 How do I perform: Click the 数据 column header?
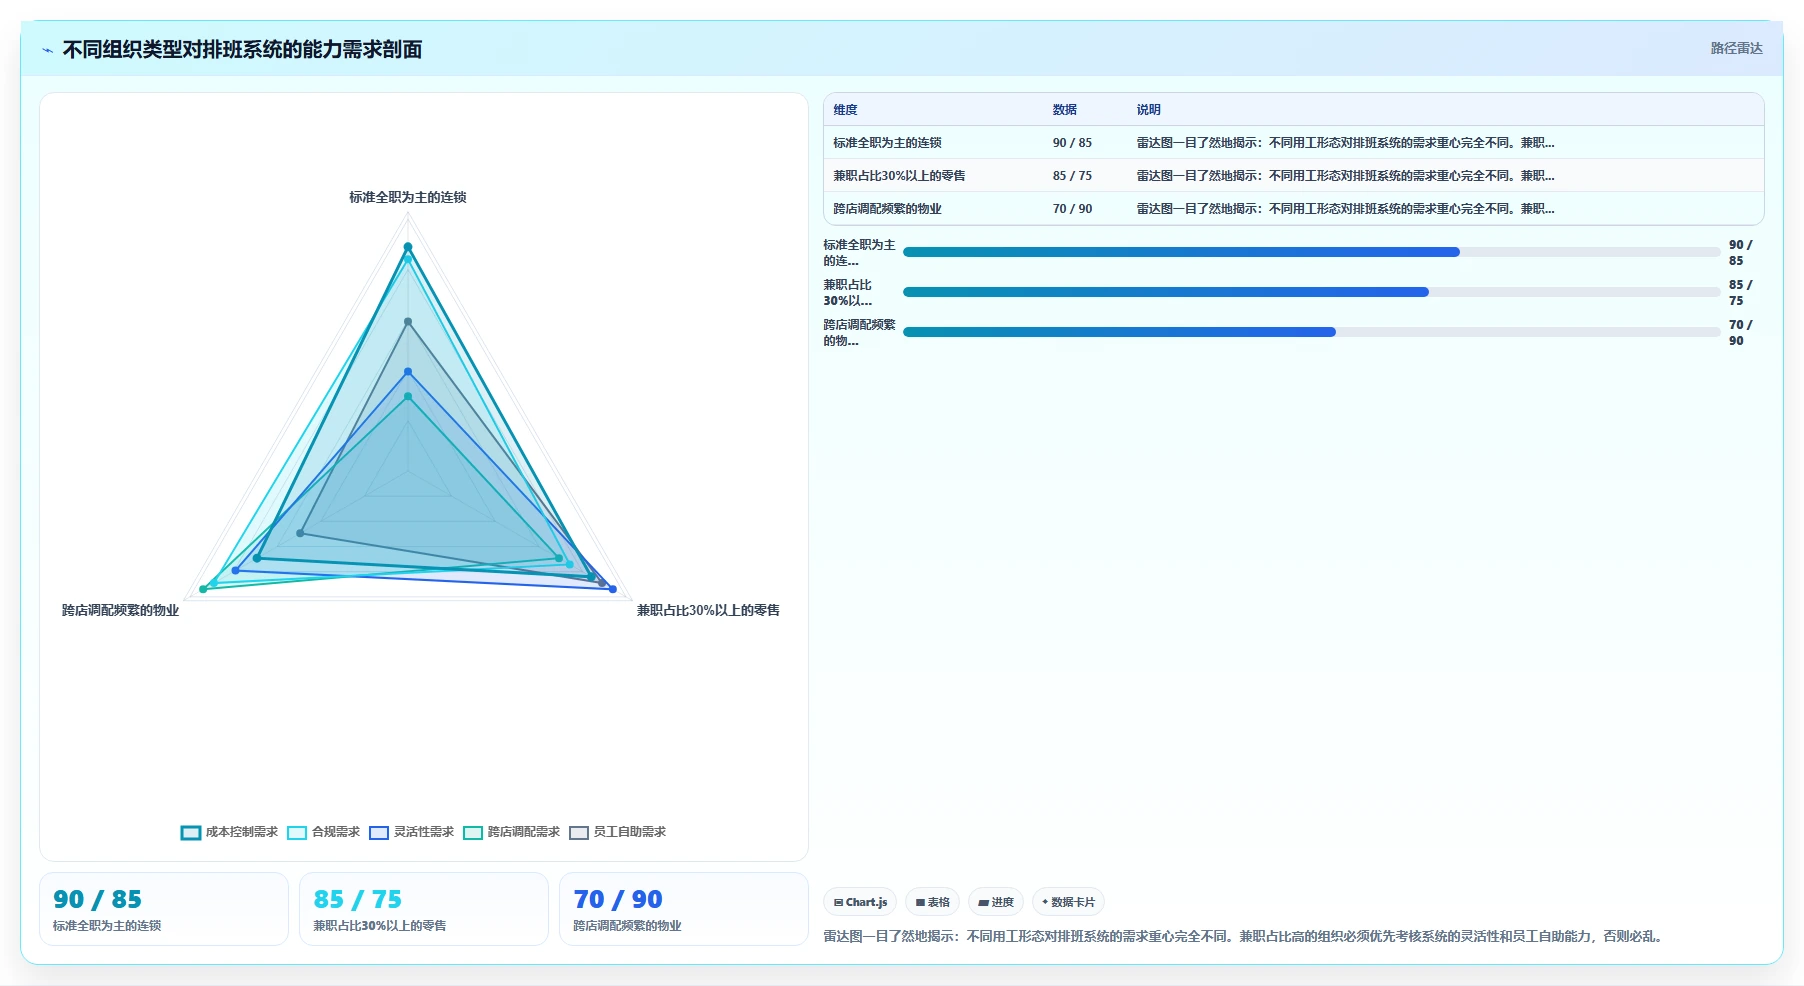pyautogui.click(x=1064, y=110)
